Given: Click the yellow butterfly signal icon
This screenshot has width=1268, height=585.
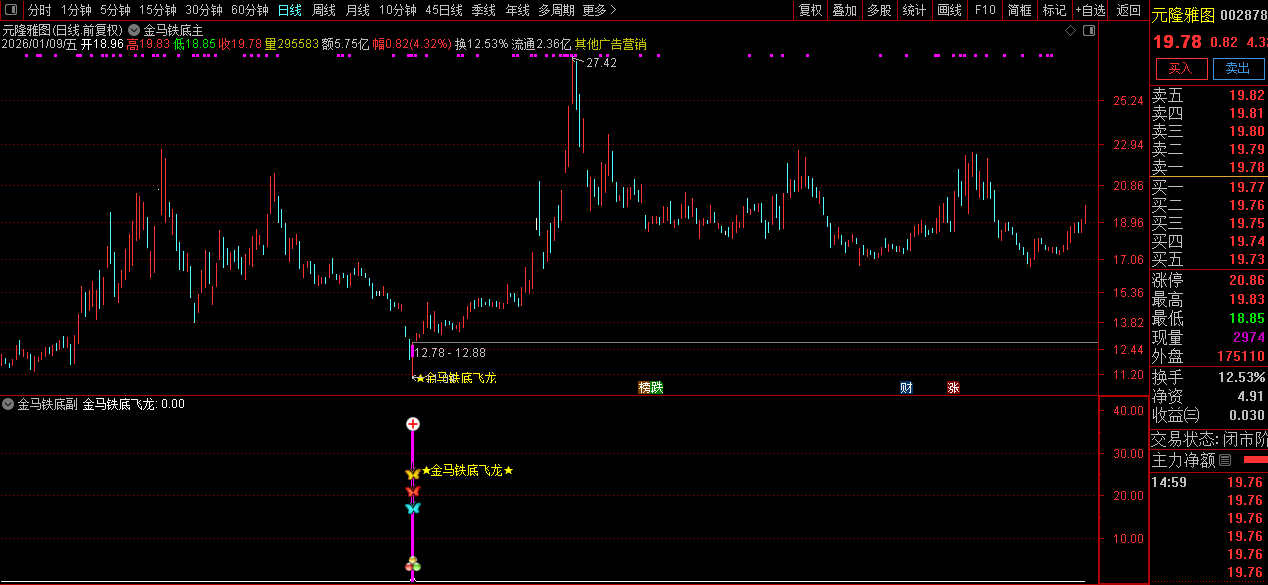Looking at the screenshot, I should pos(412,474).
